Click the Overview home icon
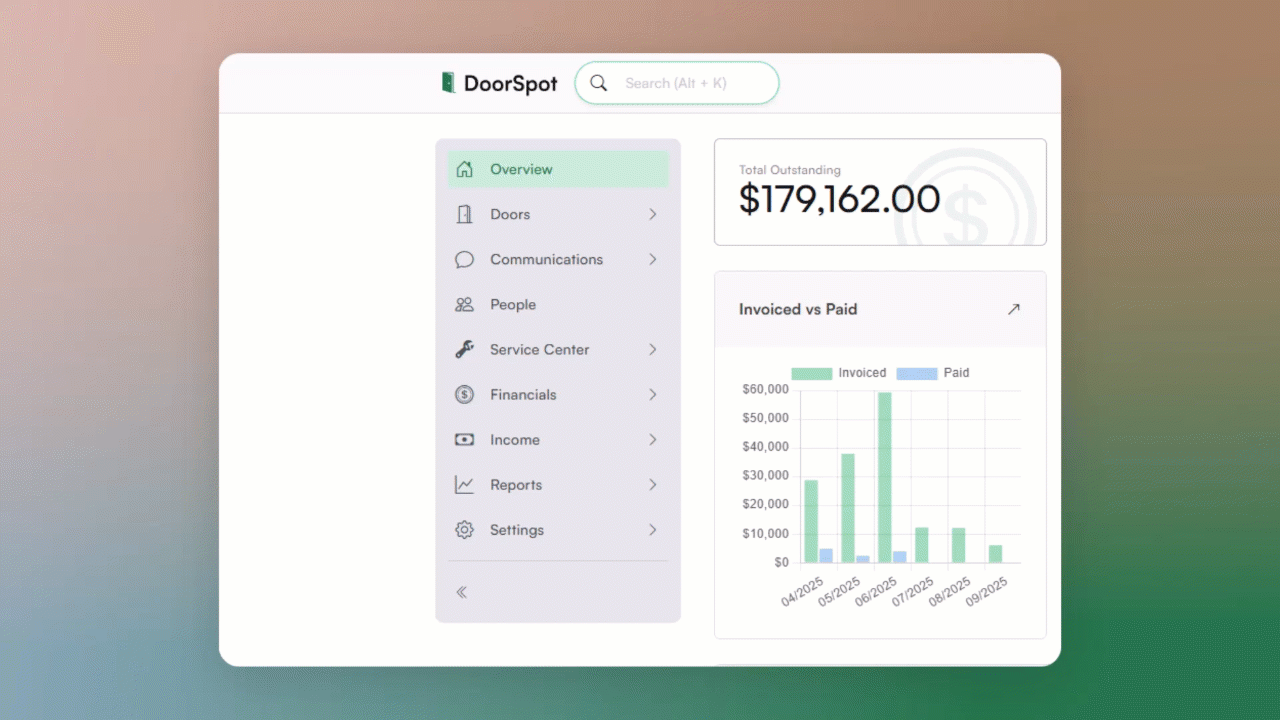 point(464,169)
